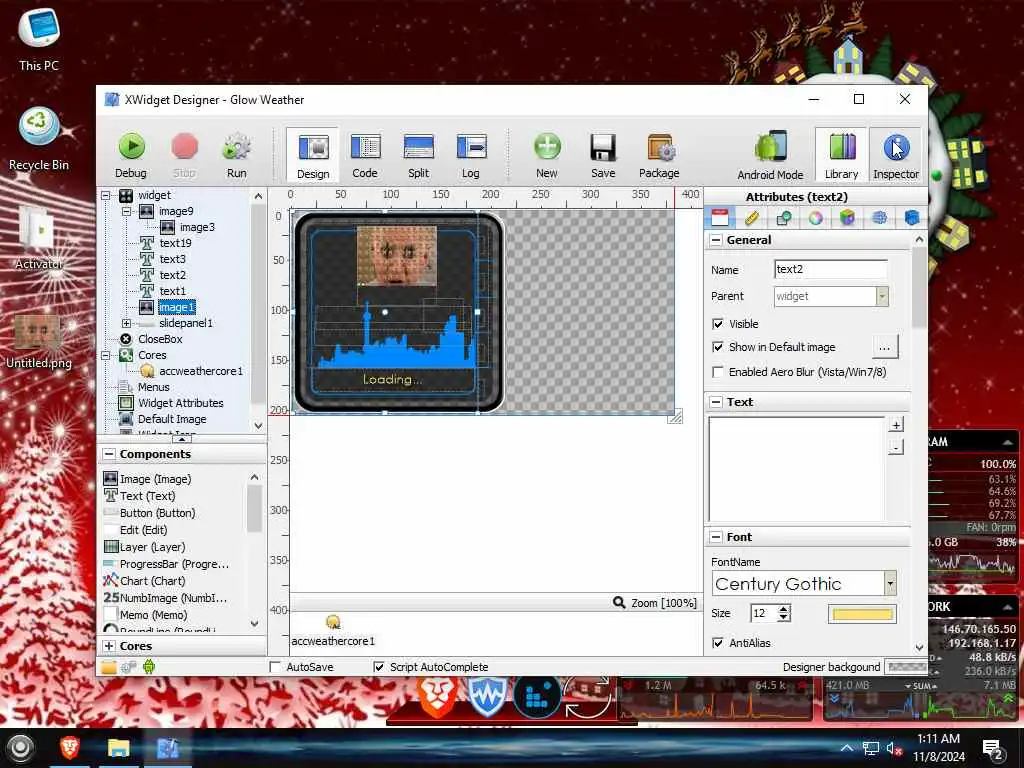
Task: Click the Designer background swatch
Action: point(905,667)
